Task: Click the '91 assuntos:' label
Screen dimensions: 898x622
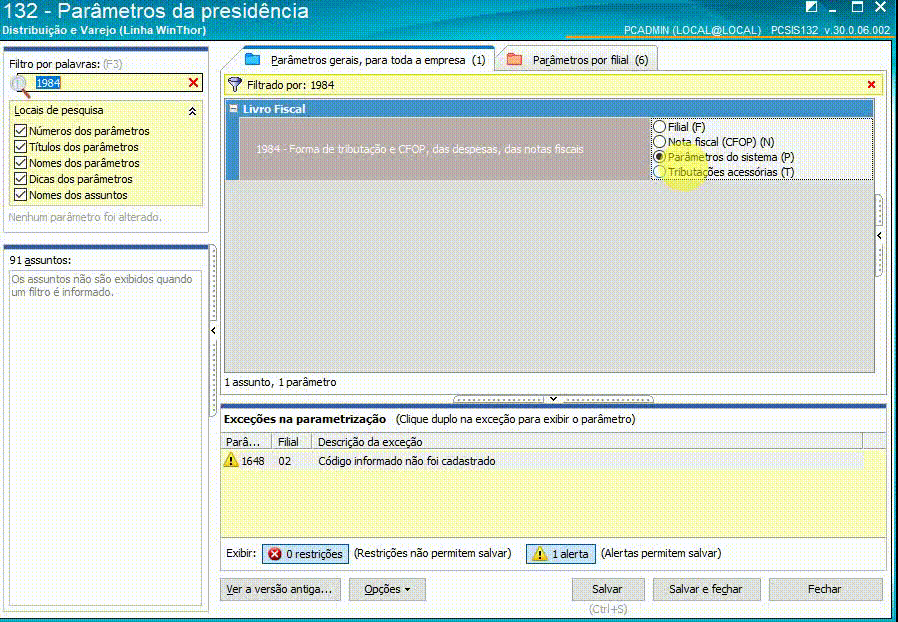Action: (x=41, y=260)
